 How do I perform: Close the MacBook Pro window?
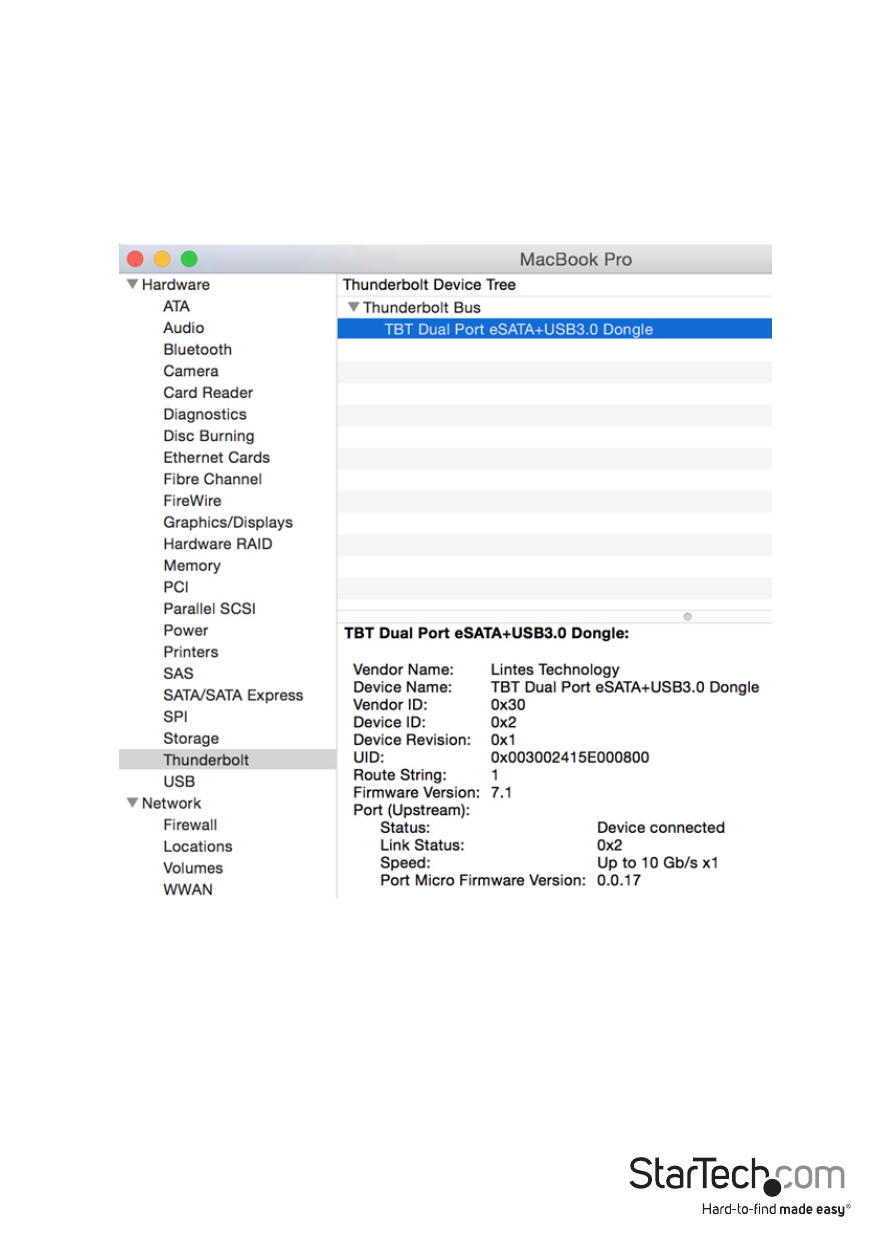point(135,259)
